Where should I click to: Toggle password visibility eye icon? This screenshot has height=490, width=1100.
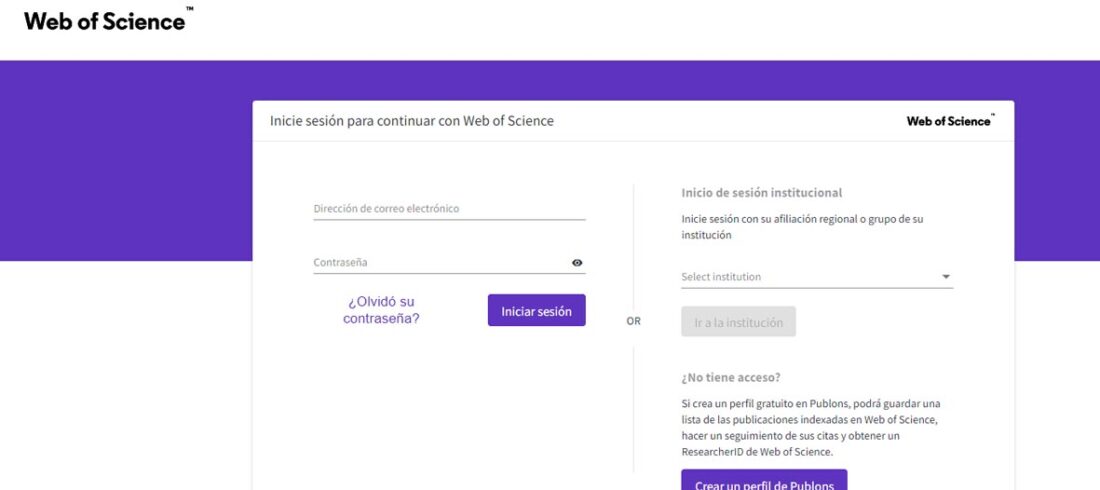tap(577, 263)
